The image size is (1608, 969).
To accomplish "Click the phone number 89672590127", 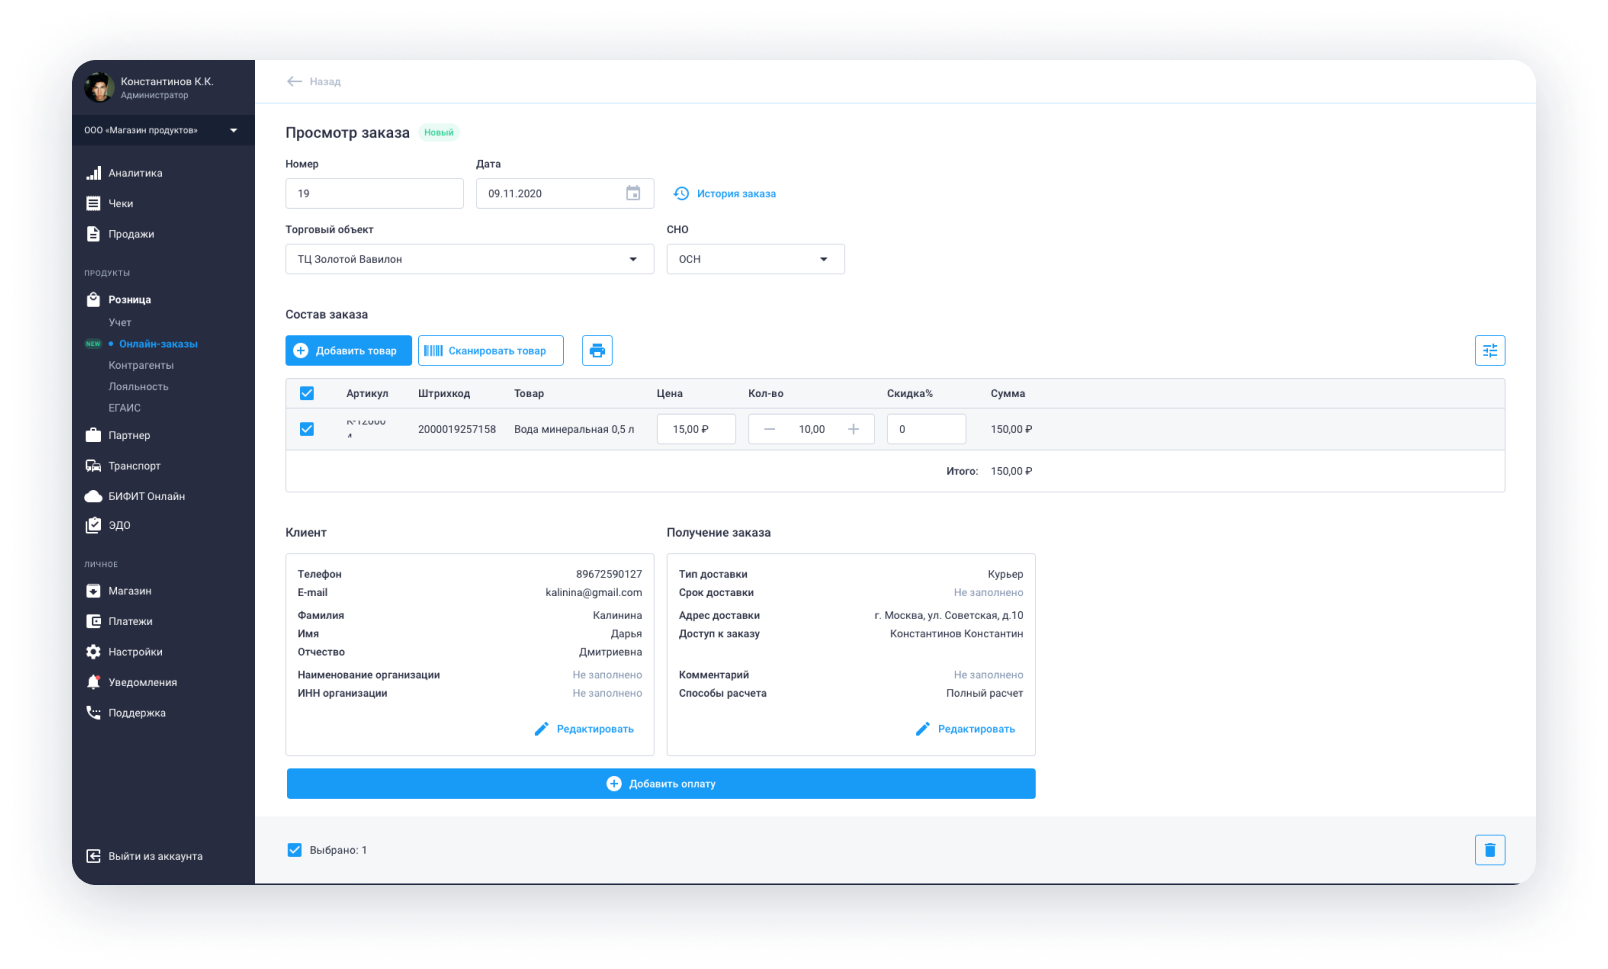I will pos(609,574).
